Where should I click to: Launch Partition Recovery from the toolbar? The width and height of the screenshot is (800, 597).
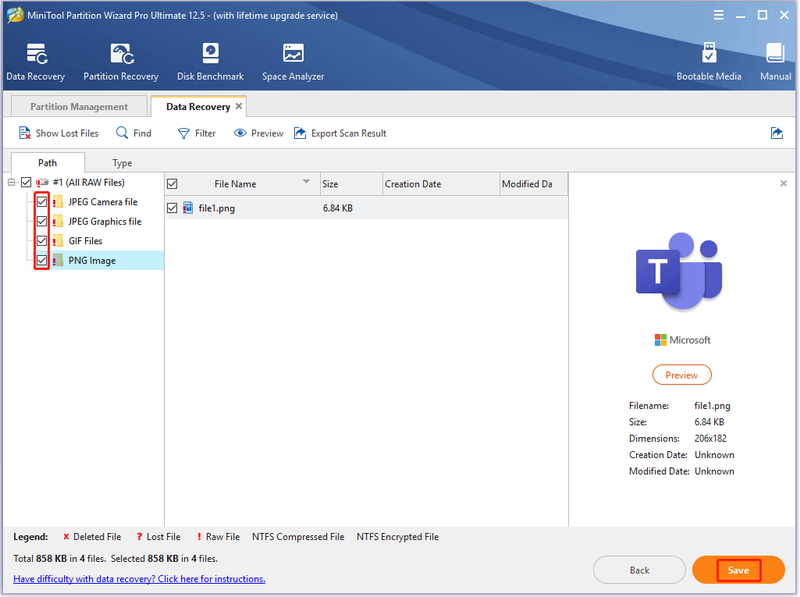[122, 54]
